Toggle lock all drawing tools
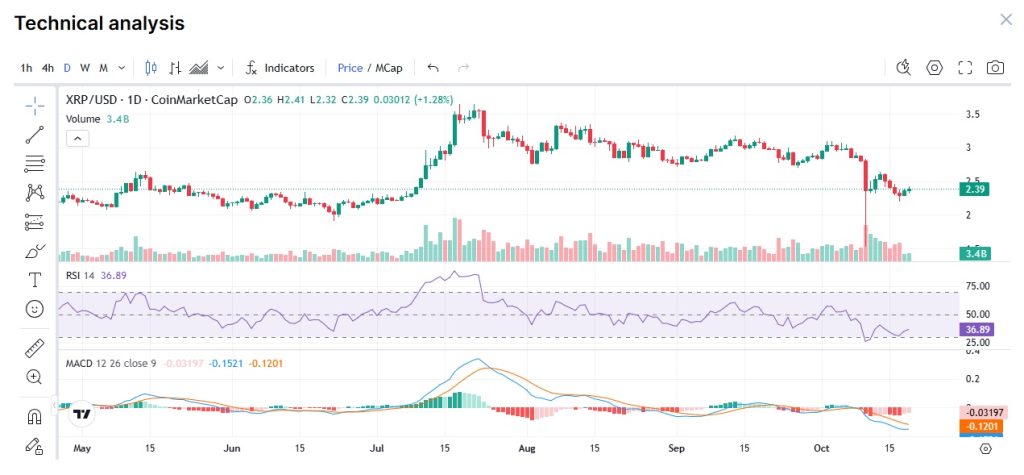Screen dimensions: 1024x475 tap(35, 446)
